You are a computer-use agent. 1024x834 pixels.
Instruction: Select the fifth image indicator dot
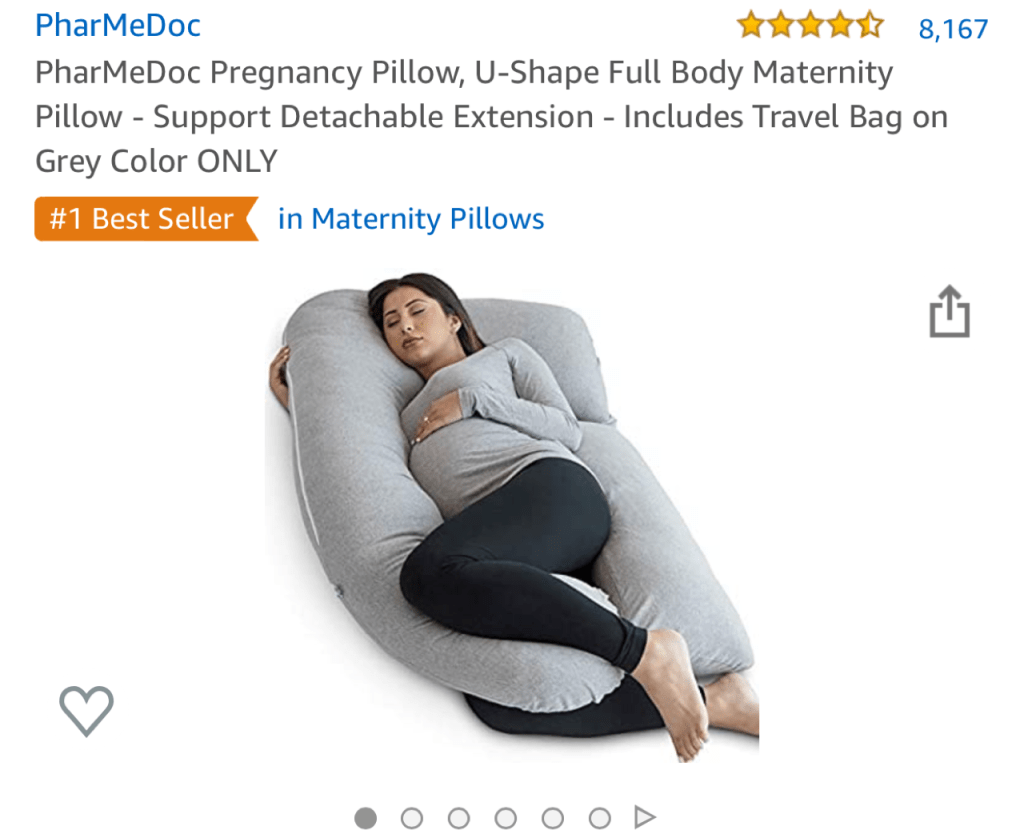click(552, 818)
